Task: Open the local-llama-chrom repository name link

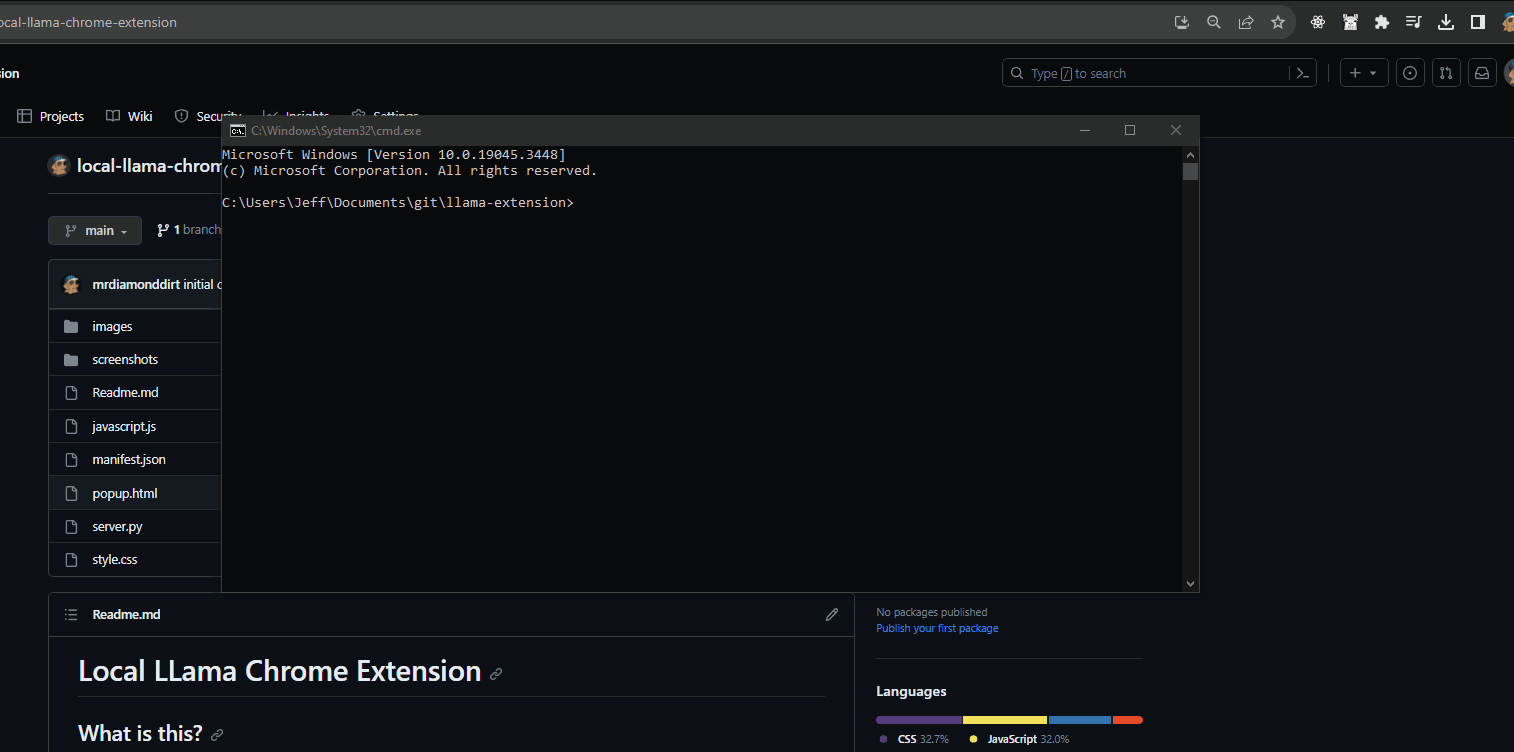Action: coord(149,165)
